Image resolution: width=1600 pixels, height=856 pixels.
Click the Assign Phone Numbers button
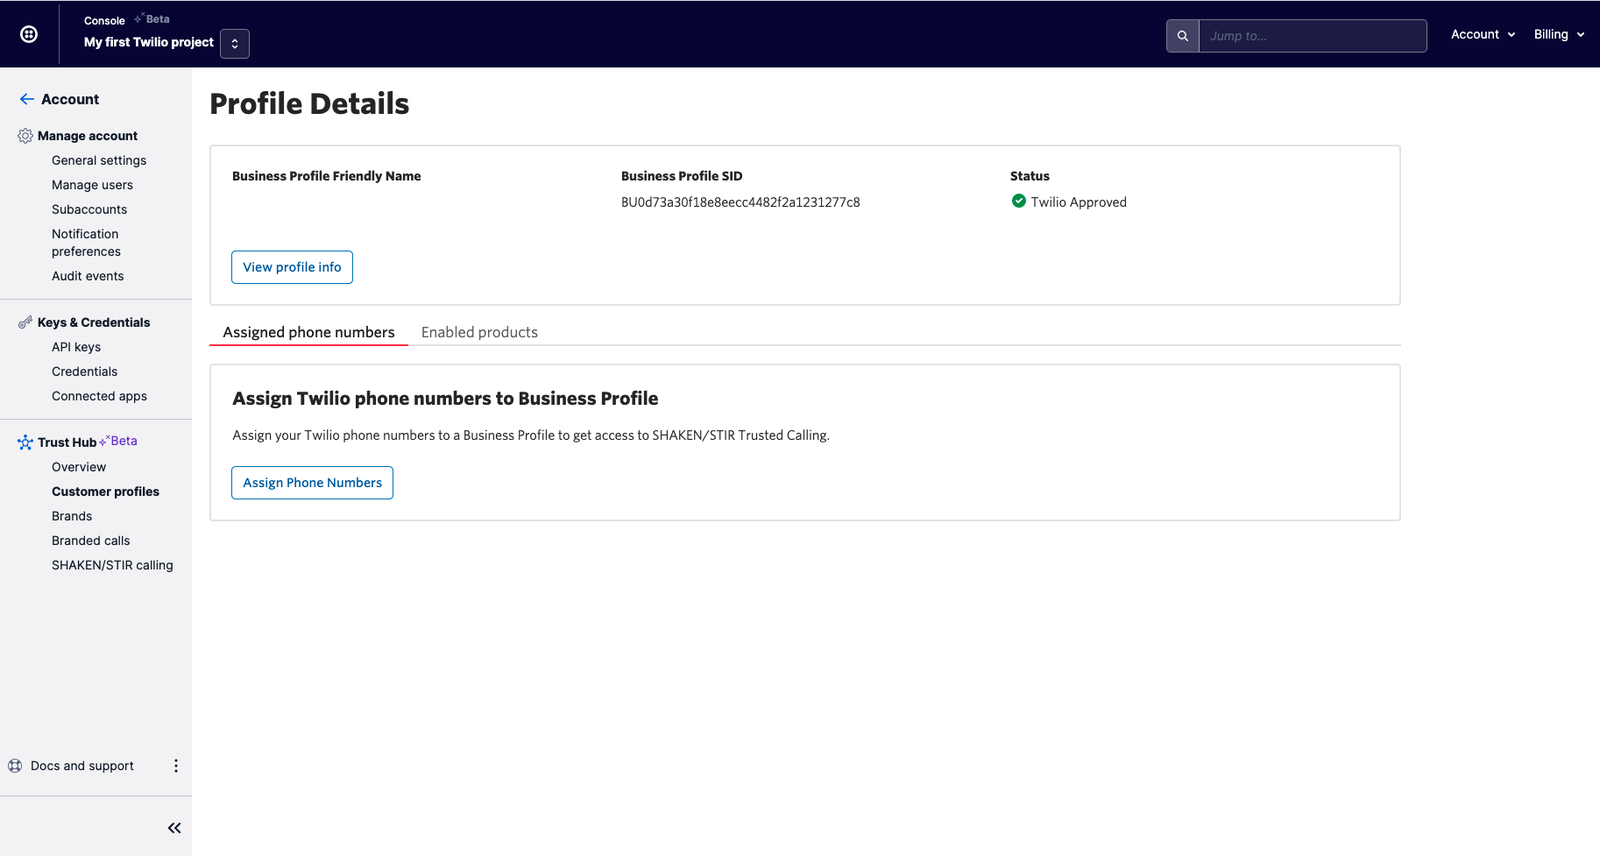pos(312,483)
